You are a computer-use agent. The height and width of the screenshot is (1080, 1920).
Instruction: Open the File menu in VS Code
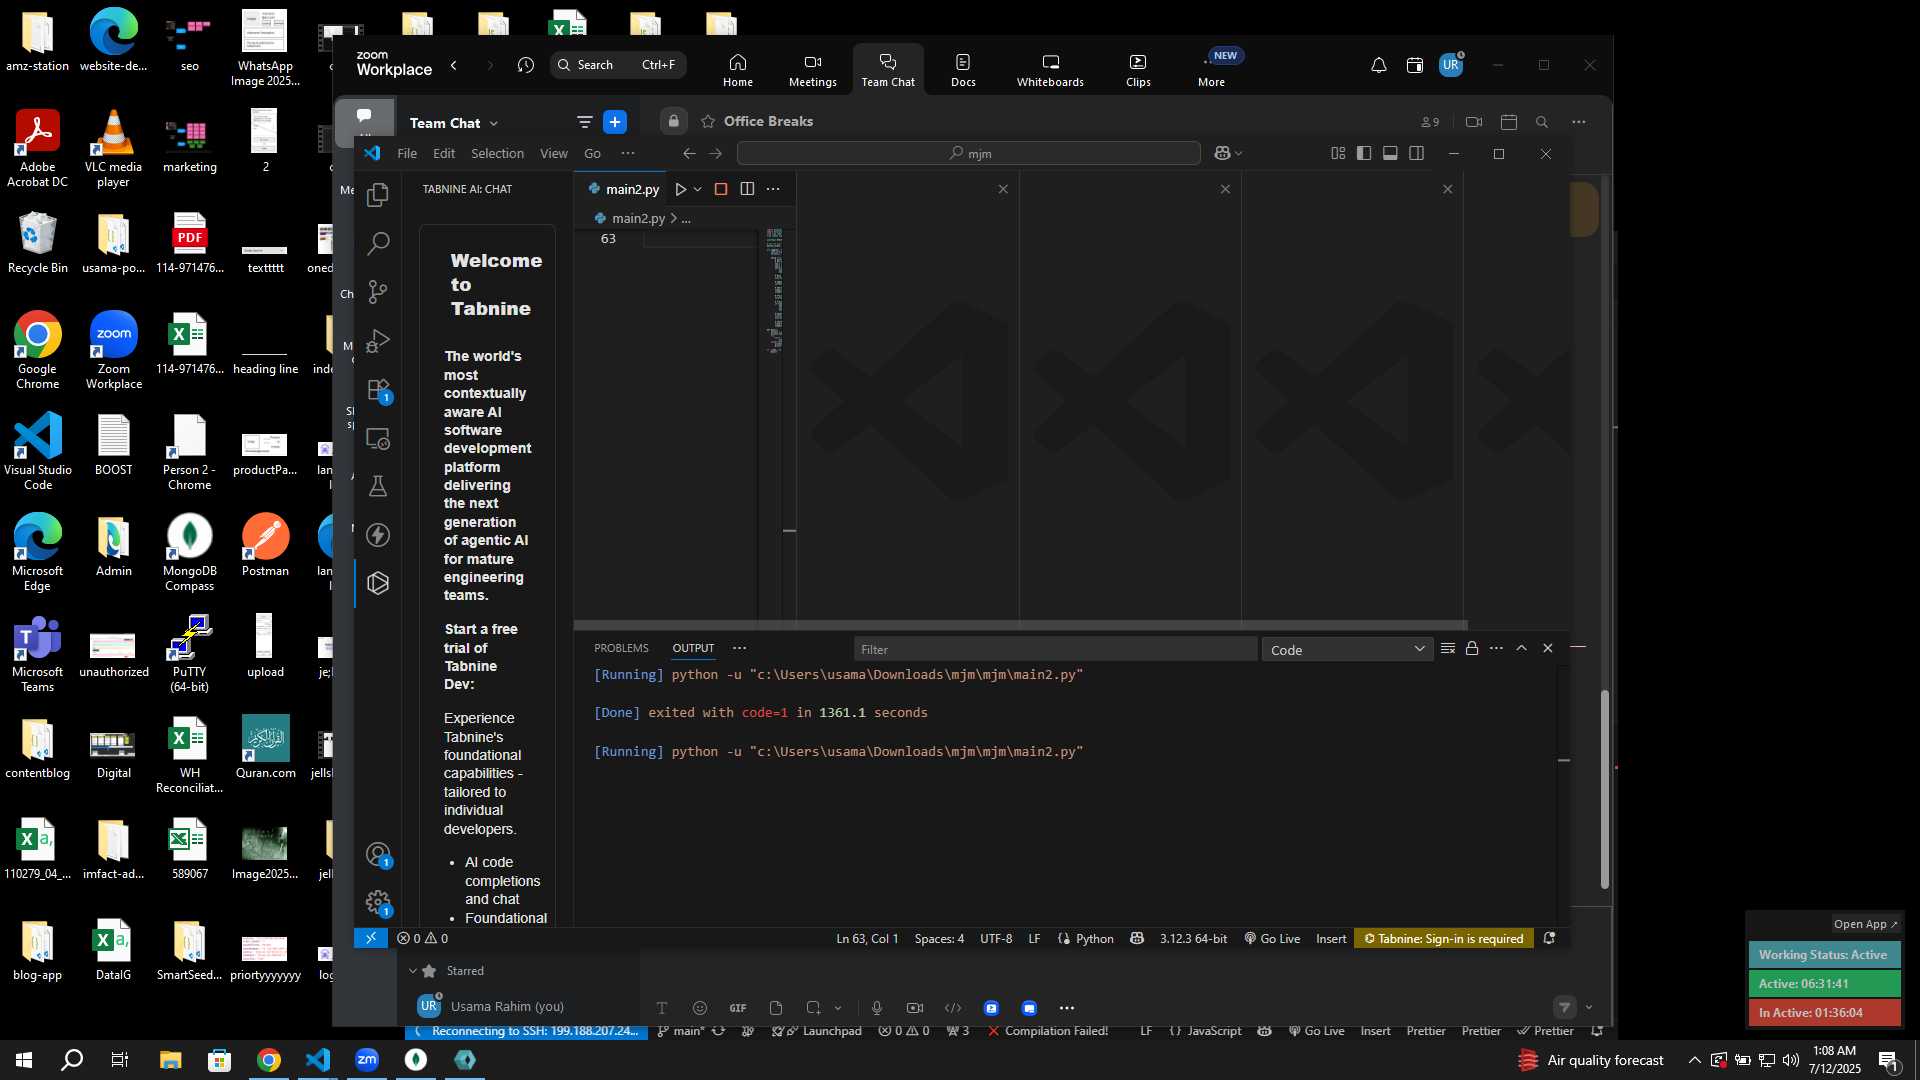point(407,153)
